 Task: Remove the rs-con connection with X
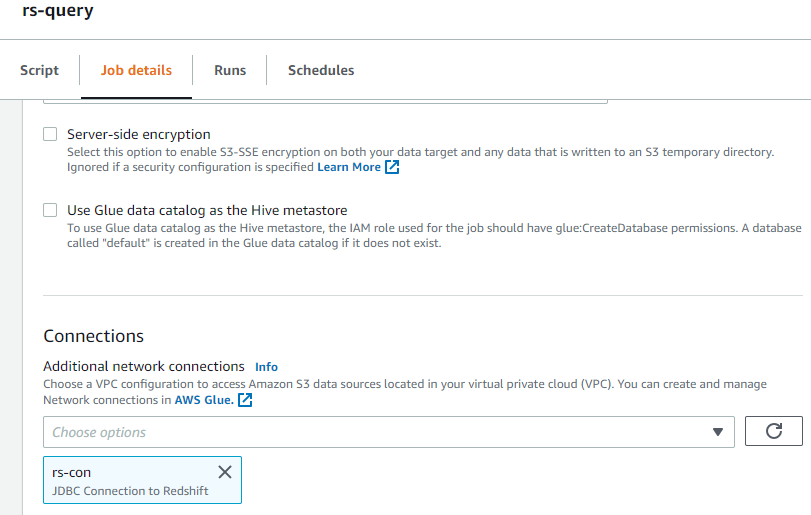[225, 472]
